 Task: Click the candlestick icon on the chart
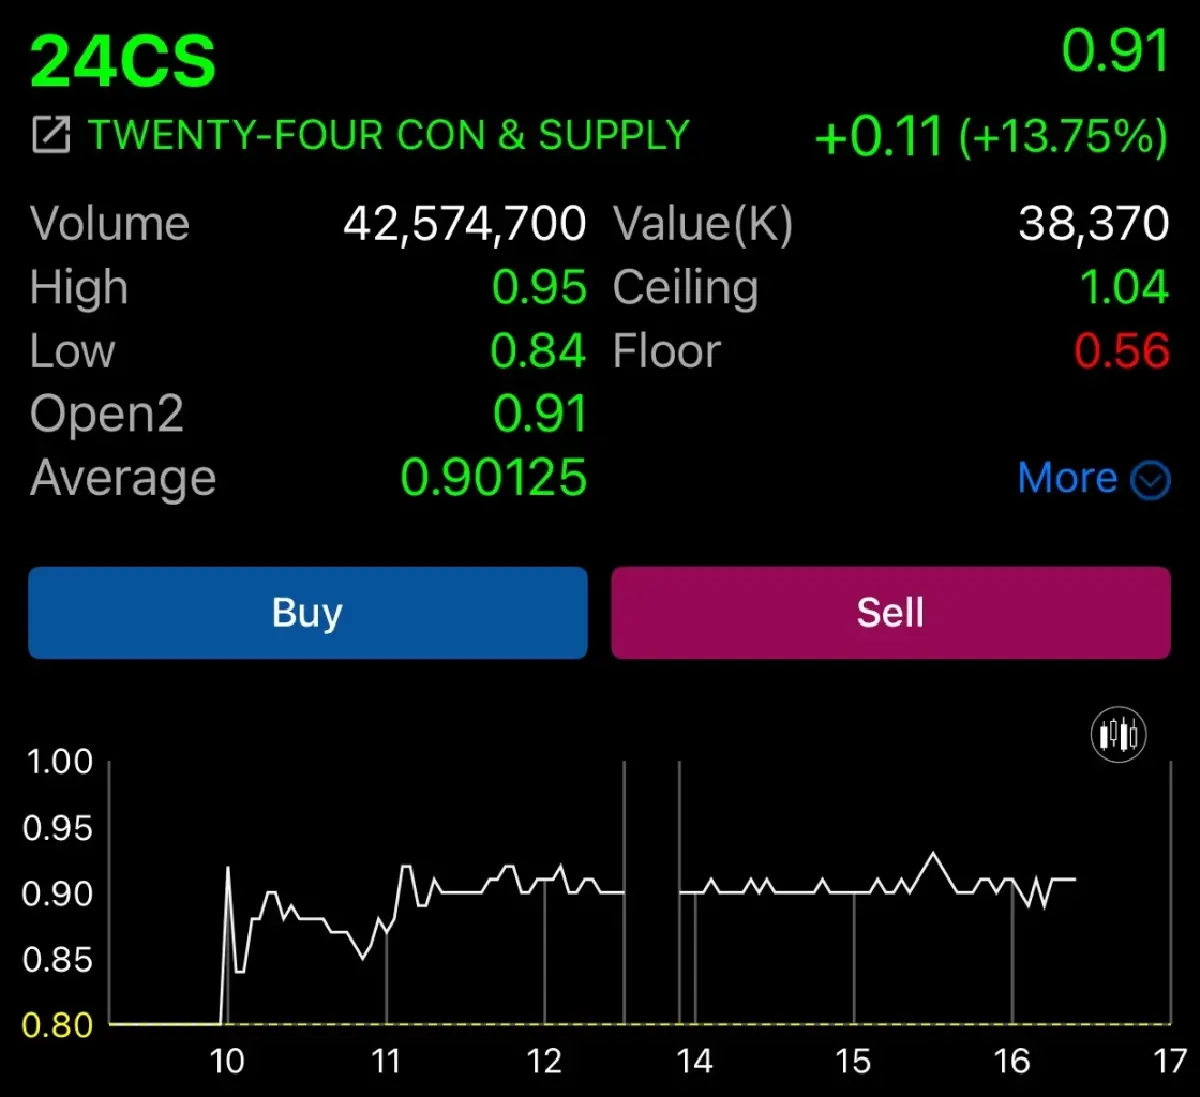pyautogui.click(x=1119, y=734)
